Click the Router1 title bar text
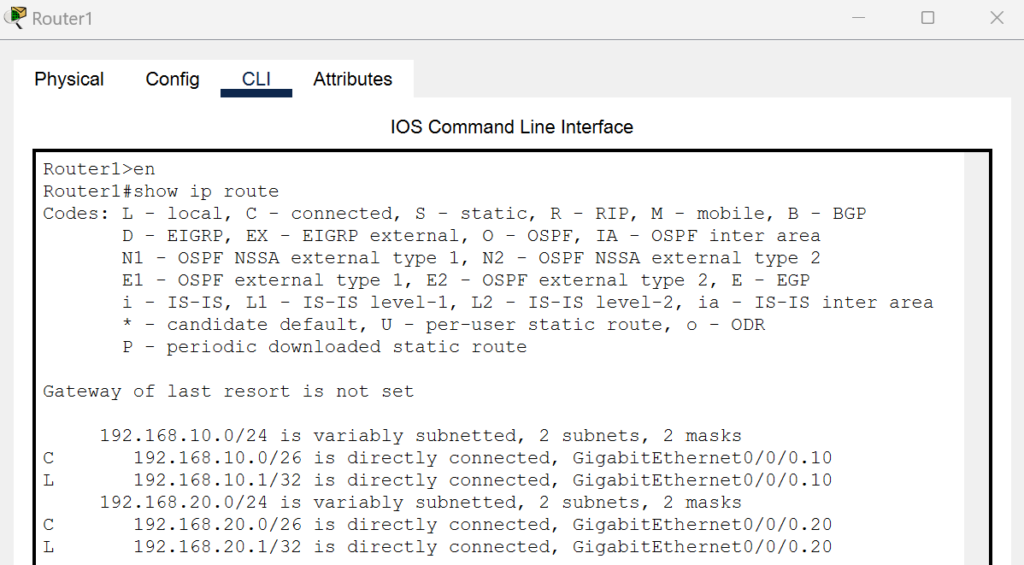 [x=62, y=18]
